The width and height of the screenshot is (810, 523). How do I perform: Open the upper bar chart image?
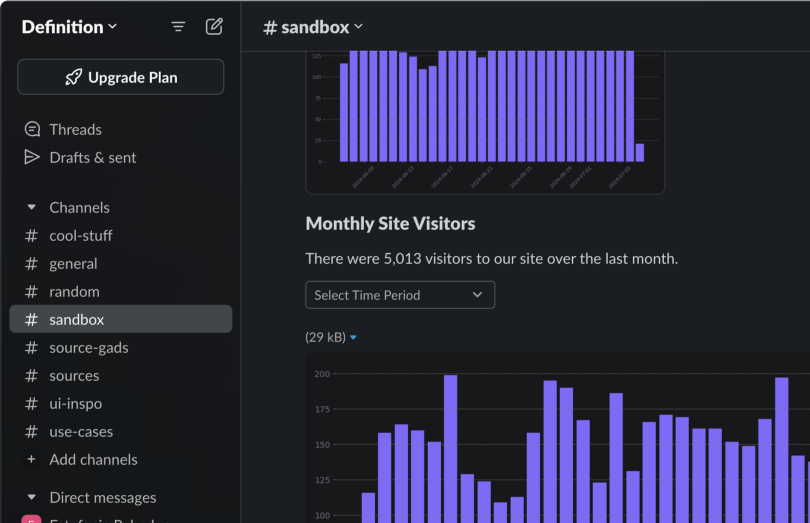tap(485, 122)
